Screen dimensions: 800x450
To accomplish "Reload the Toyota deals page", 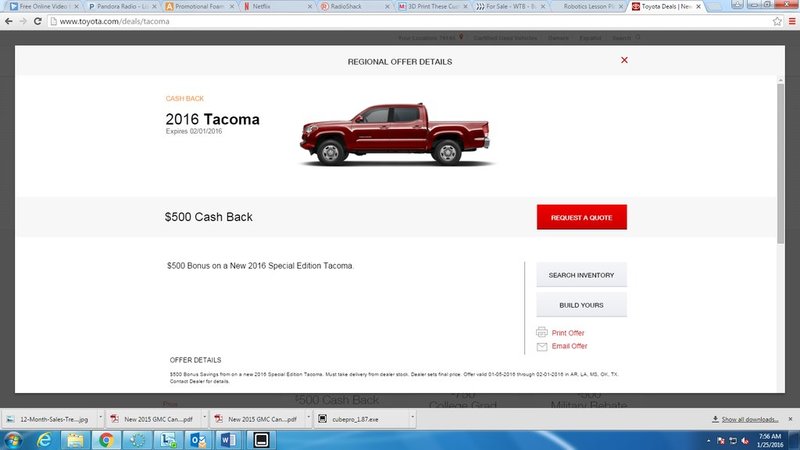I will click(37, 21).
